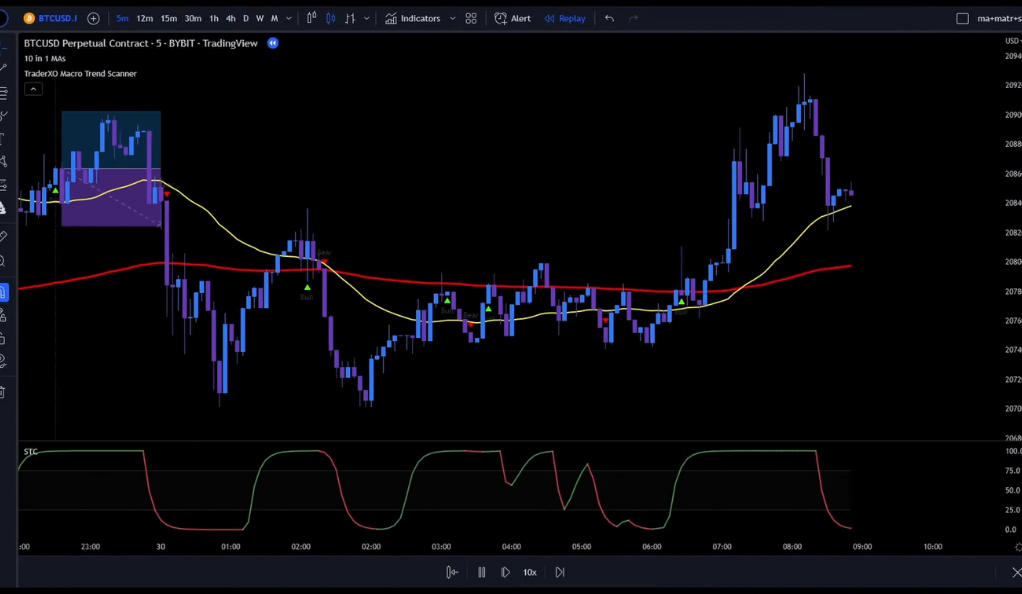The width and height of the screenshot is (1022, 594).
Task: Select the 1h timeframe
Action: click(214, 18)
